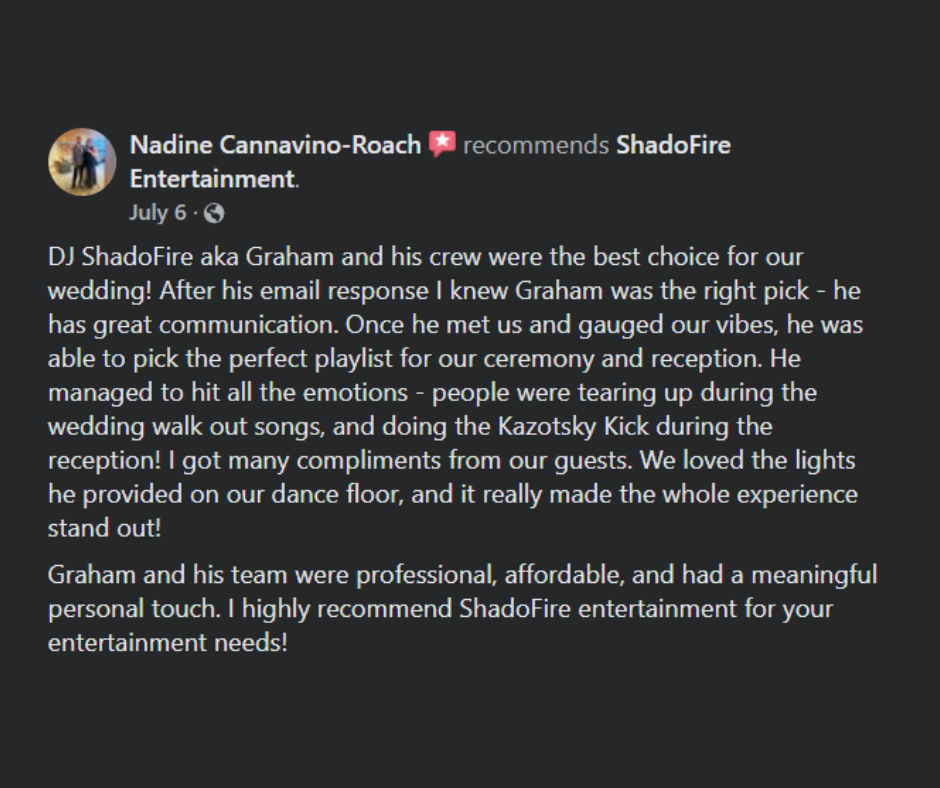Click the dot separator after July 6
The width and height of the screenshot is (940, 788).
[195, 213]
